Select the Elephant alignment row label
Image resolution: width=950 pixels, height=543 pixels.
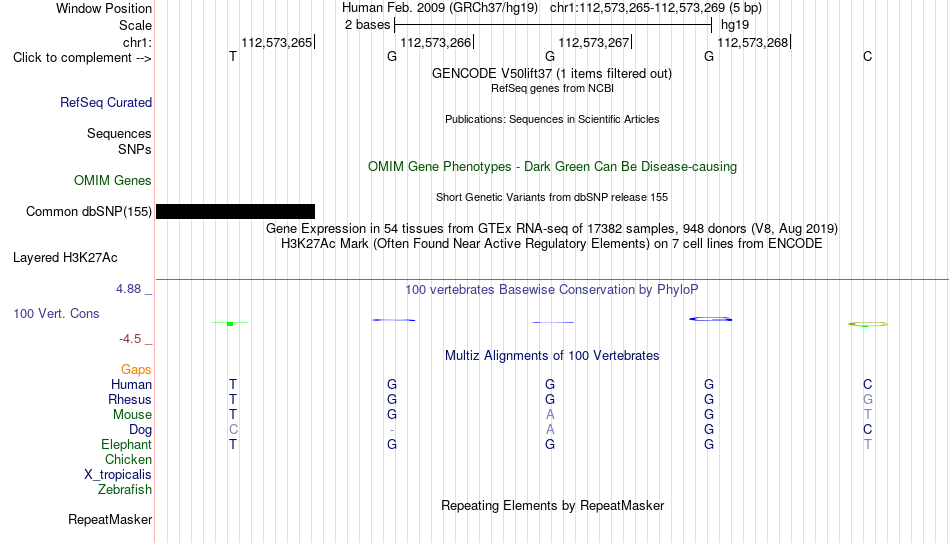click(x=126, y=445)
